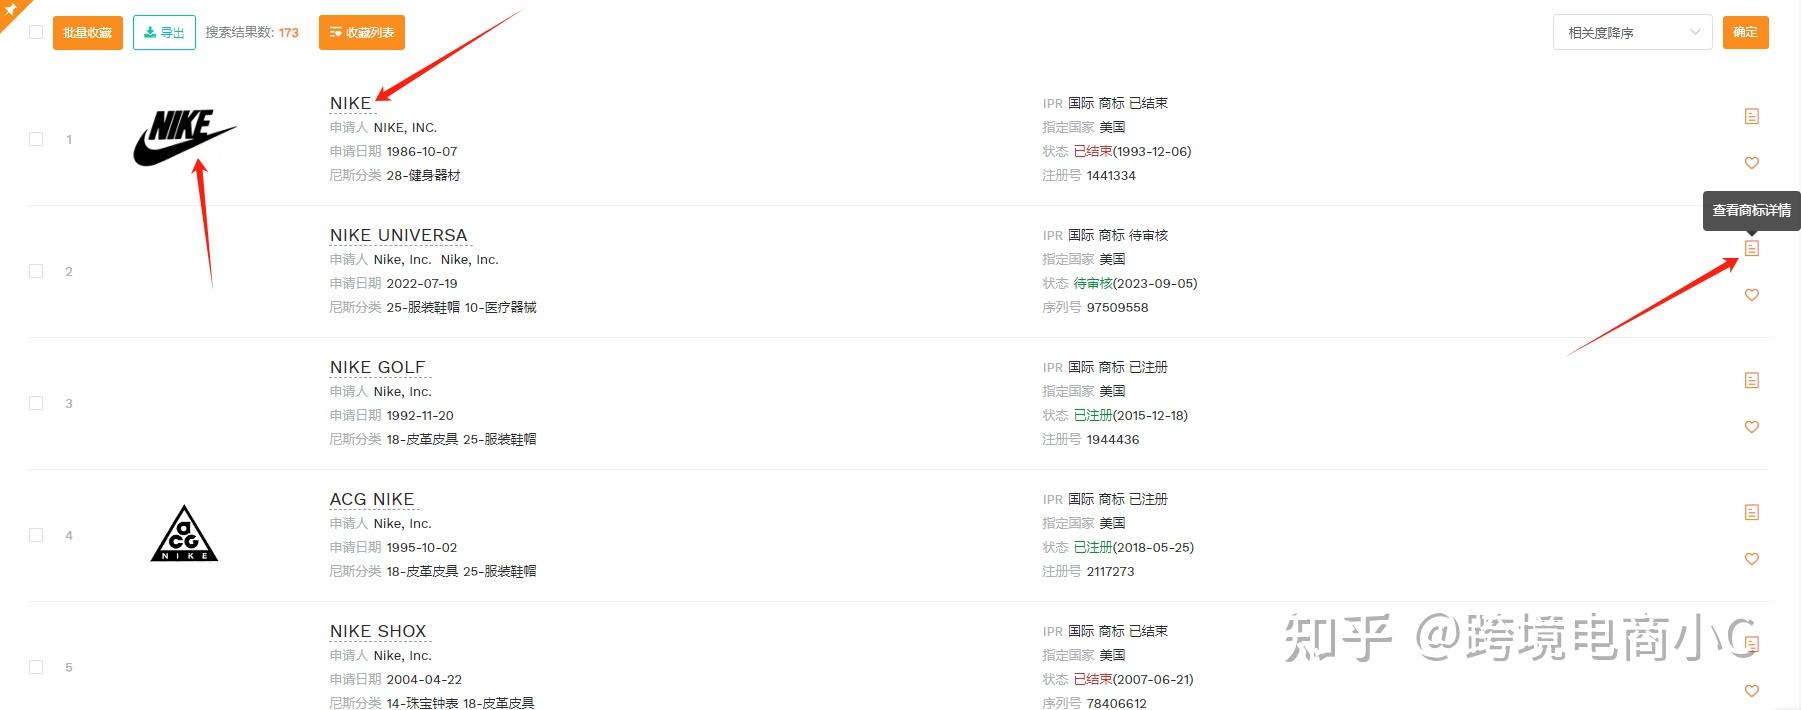Open details icon for first NIKE result
Screen dimensions: 1801x710
click(x=1751, y=117)
